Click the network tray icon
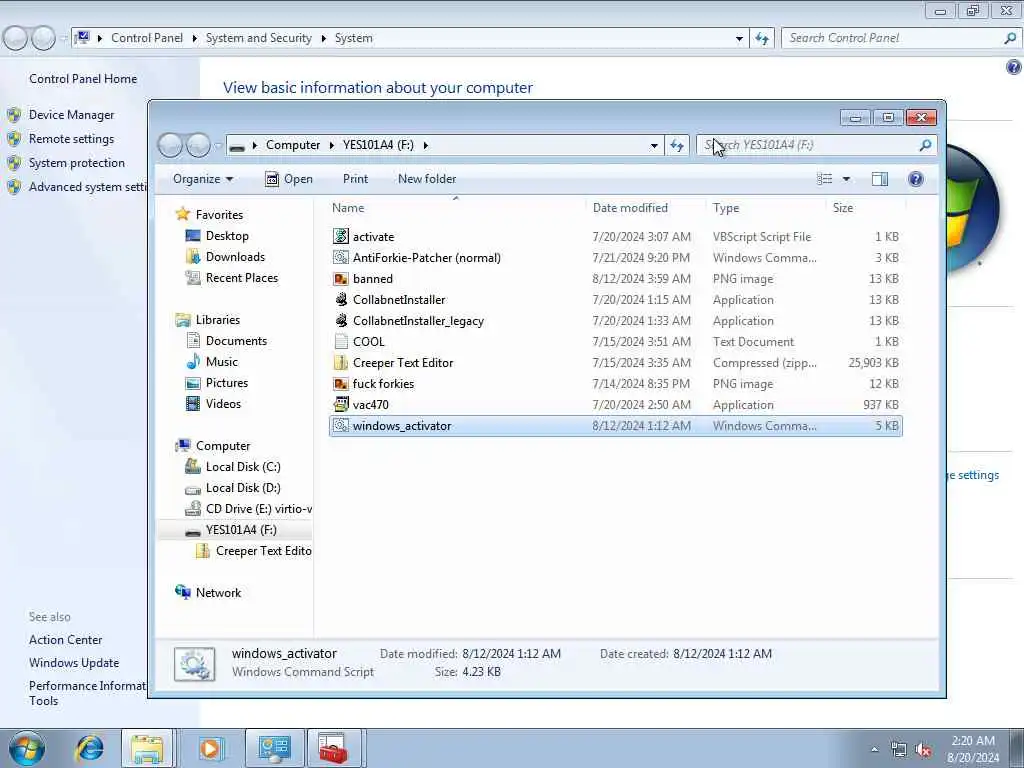 pos(899,750)
